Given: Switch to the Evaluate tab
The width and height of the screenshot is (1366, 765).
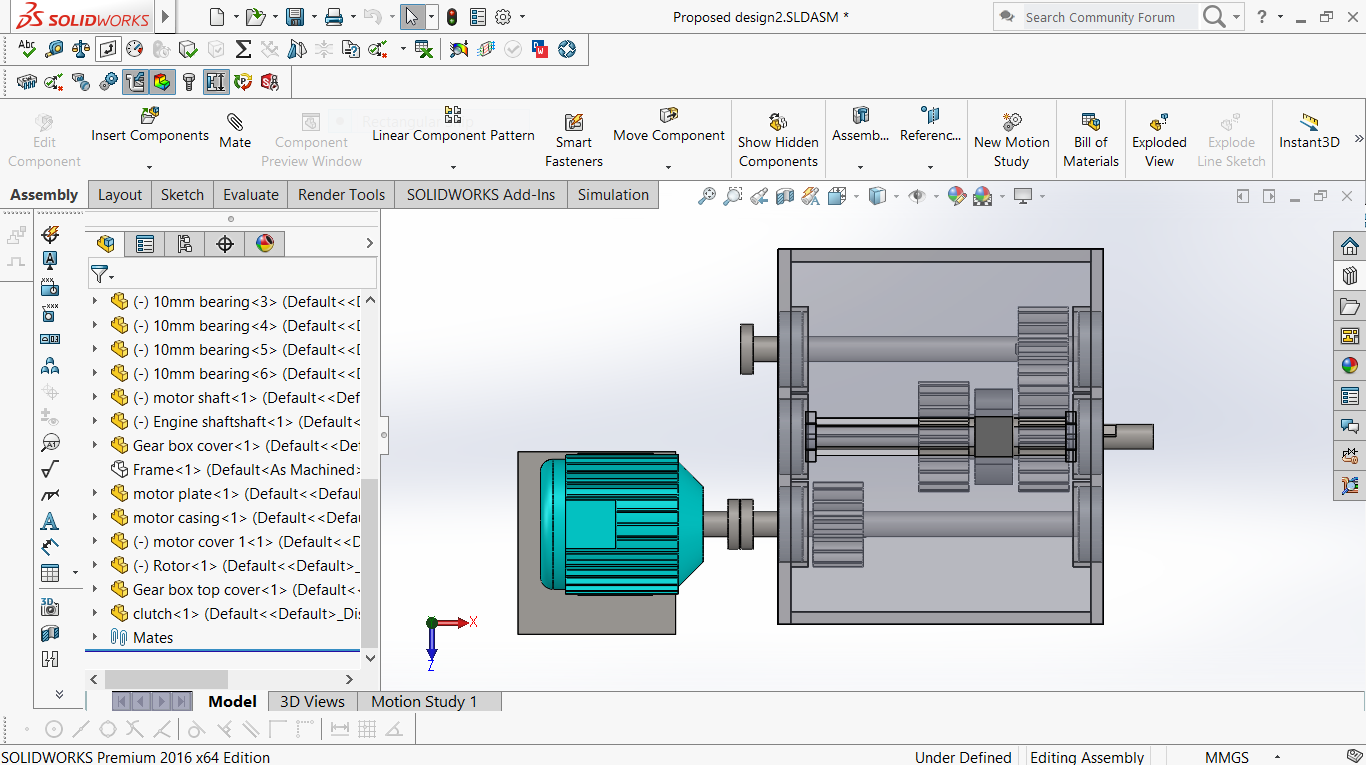Looking at the screenshot, I should (251, 195).
